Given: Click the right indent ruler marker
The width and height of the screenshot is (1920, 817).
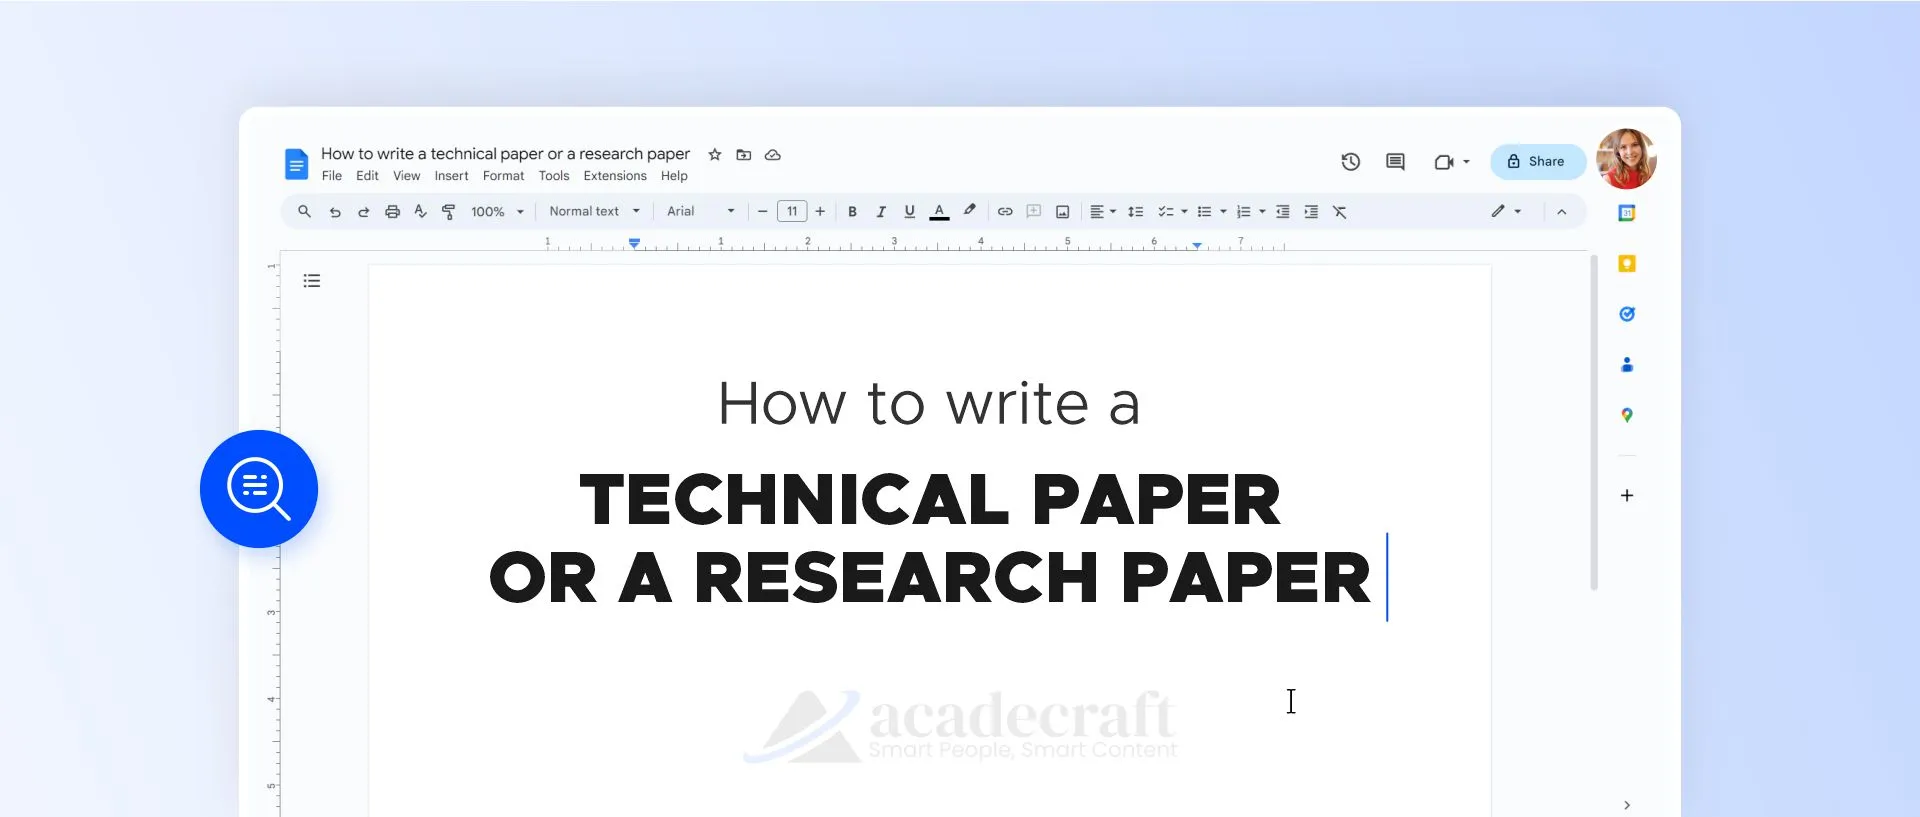Looking at the screenshot, I should [x=1197, y=245].
